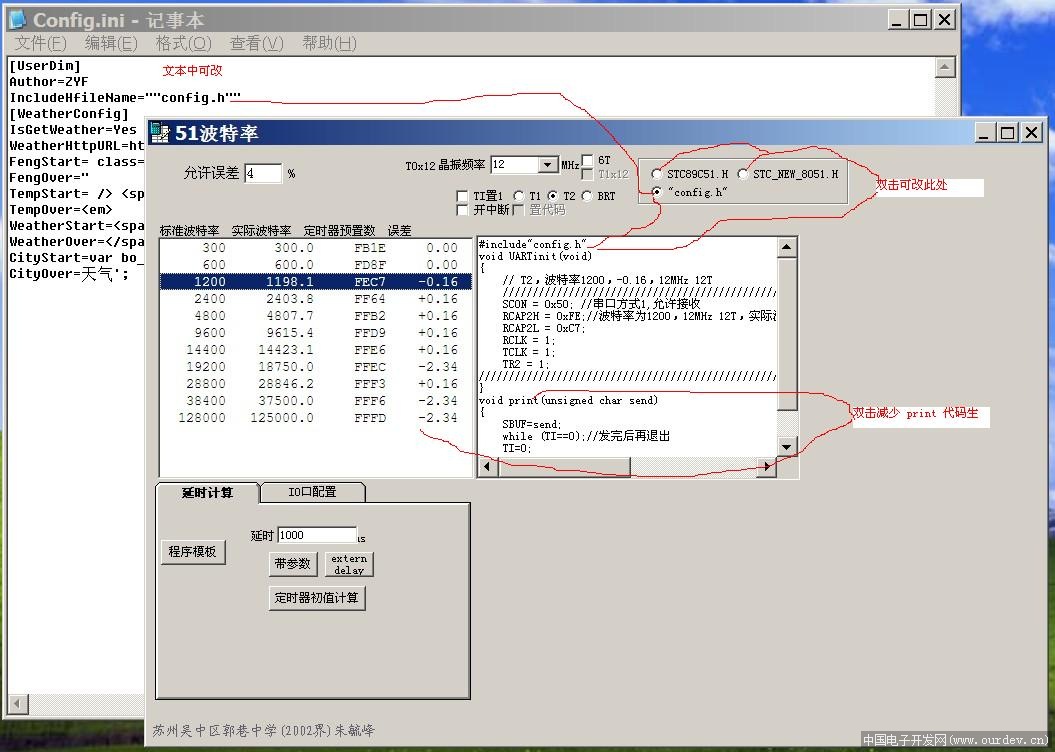
Task: Select the T2 timer radio button
Action: [x=553, y=196]
